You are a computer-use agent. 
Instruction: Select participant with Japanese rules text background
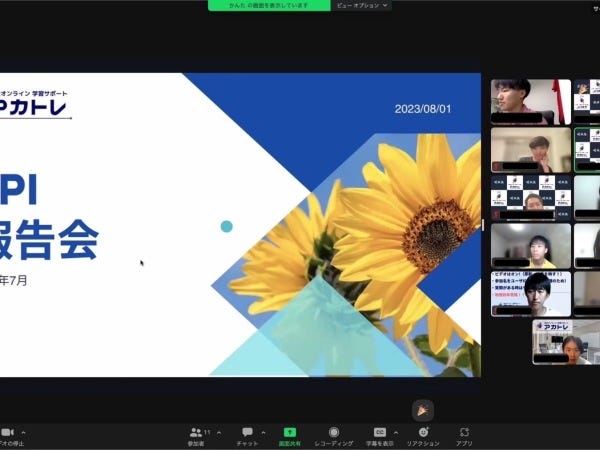point(531,294)
